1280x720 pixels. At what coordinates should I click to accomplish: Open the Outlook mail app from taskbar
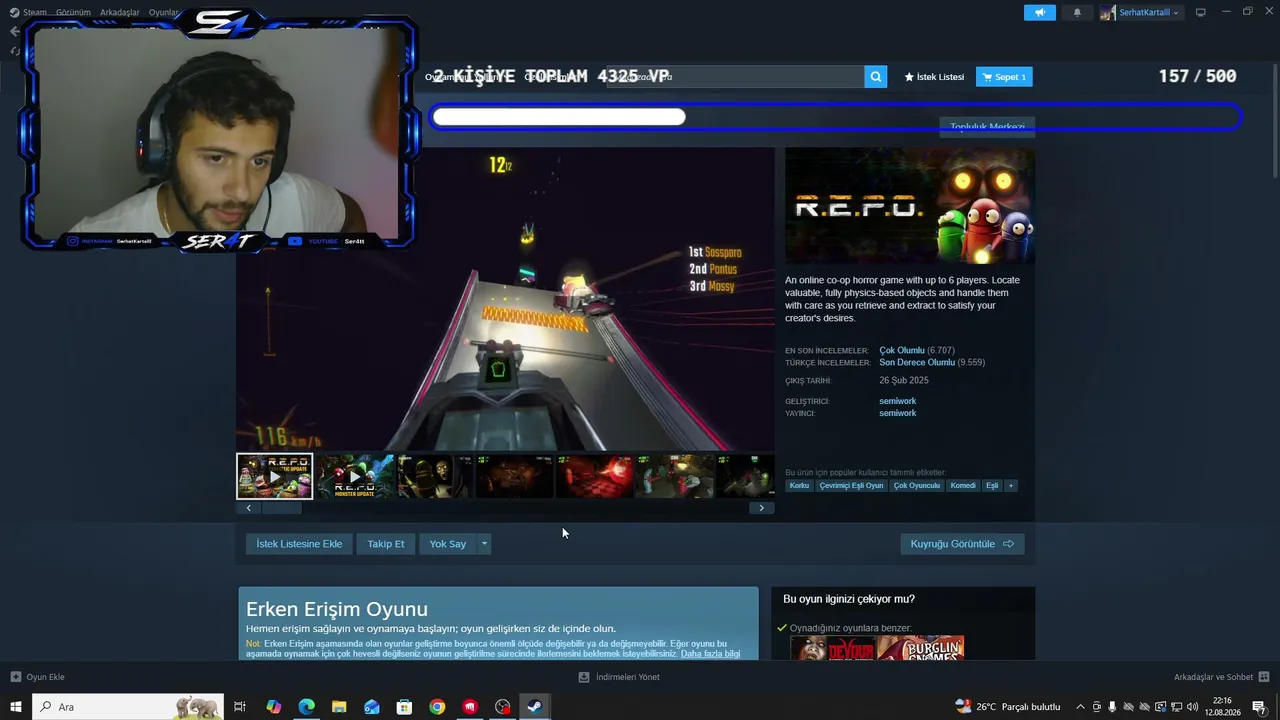pos(372,707)
